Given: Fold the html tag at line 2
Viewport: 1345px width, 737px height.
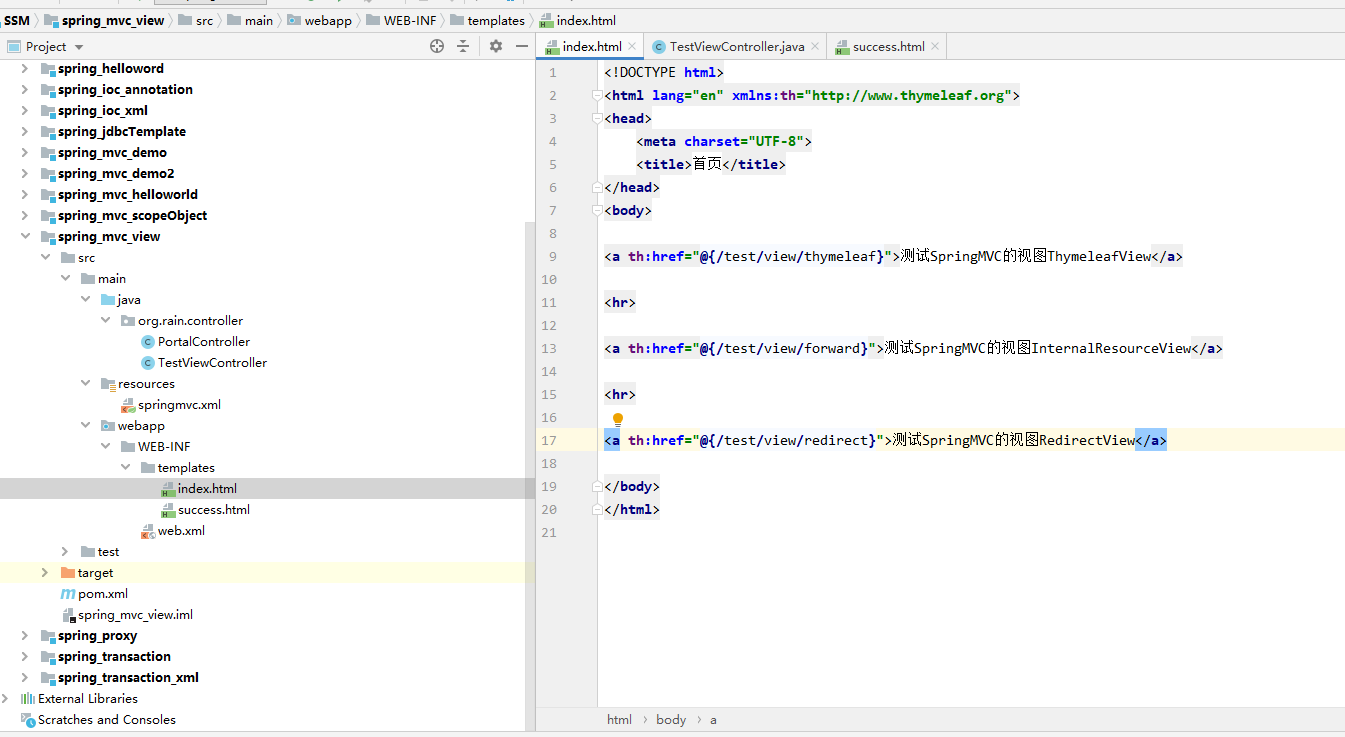Looking at the screenshot, I should click(x=597, y=96).
